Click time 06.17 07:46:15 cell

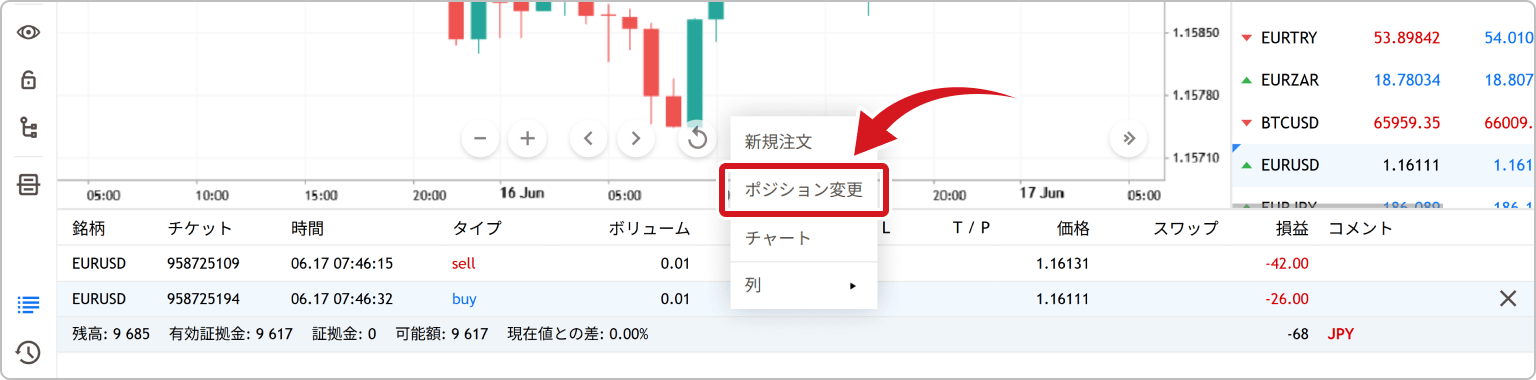[342, 264]
